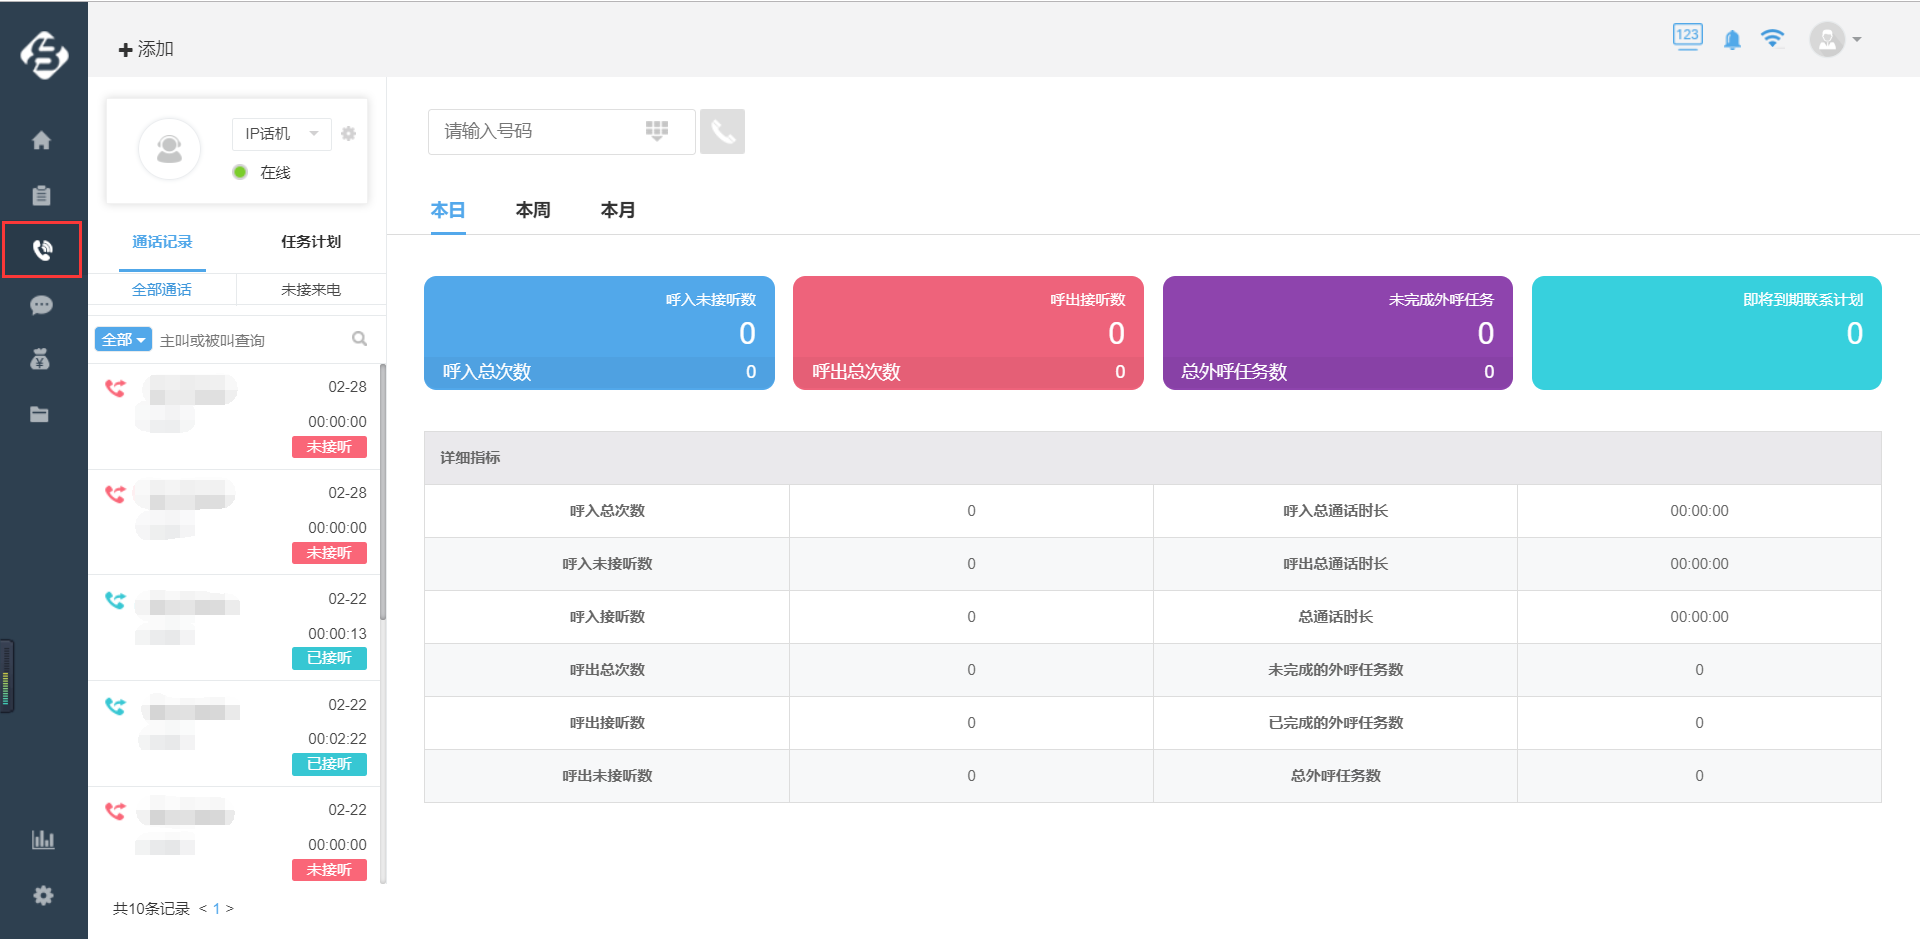1920x939 pixels.
Task: Click the 呼入接听数 table label
Action: point(607,617)
